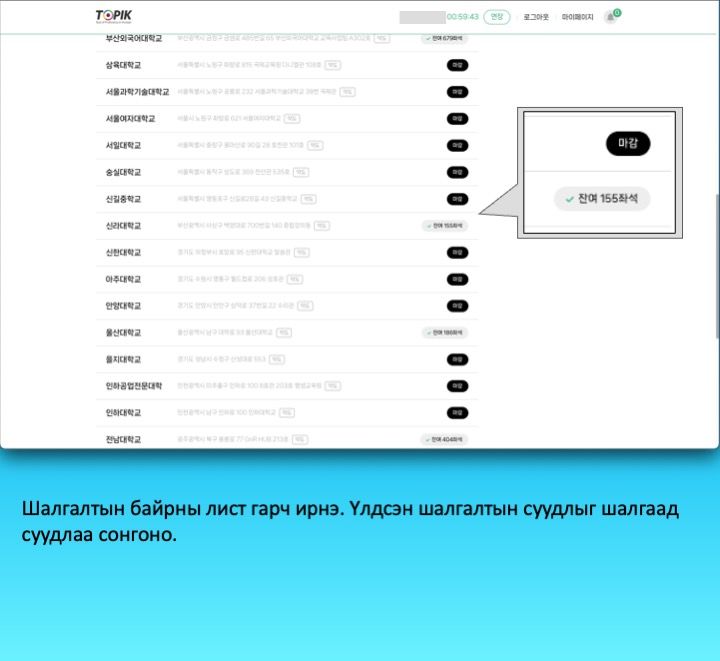The height and width of the screenshot is (661, 720).
Task: Open the map tag next to 을지대학교 address
Action: tap(277, 359)
